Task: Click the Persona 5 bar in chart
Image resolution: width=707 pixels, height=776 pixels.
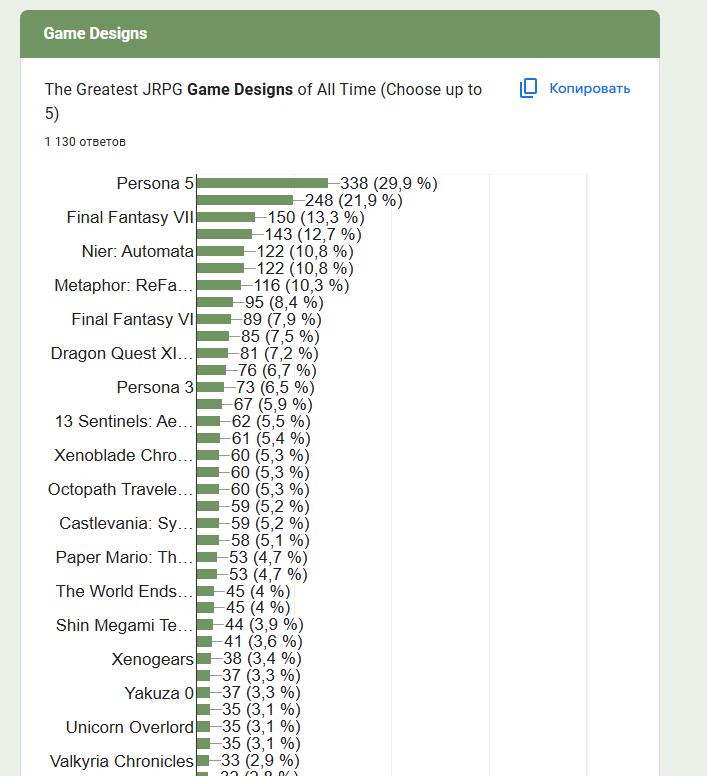Action: tap(262, 184)
